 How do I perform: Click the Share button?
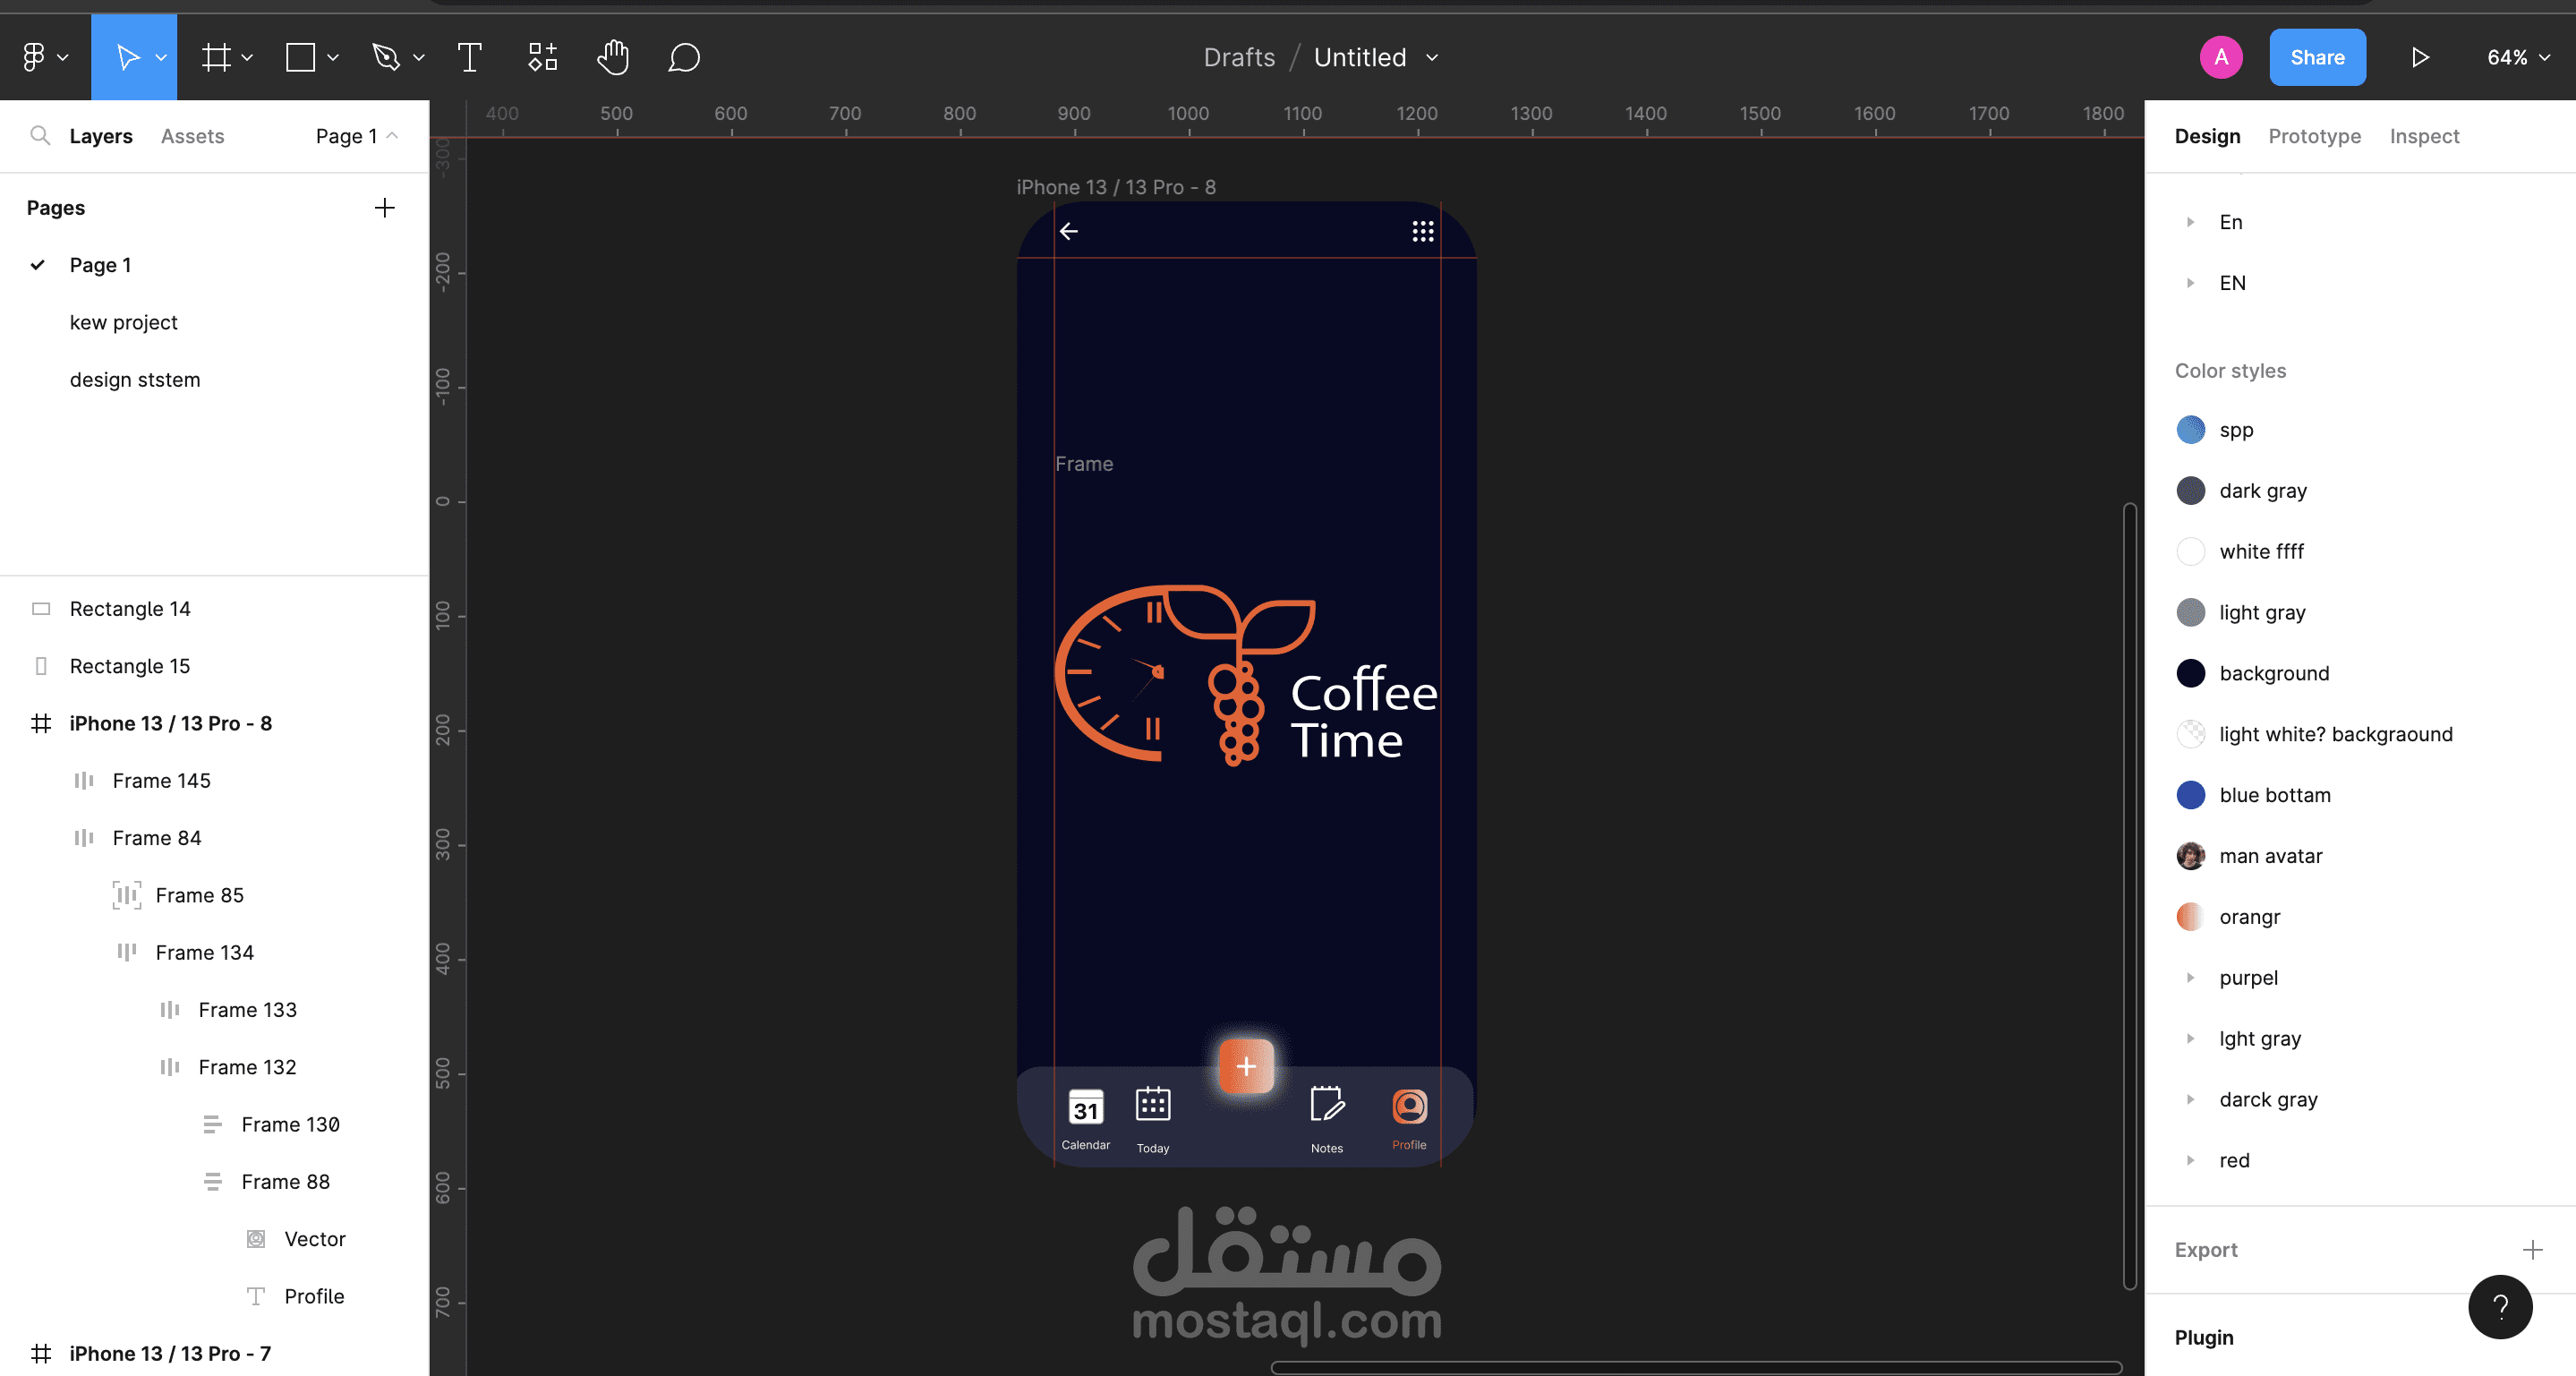[2317, 57]
